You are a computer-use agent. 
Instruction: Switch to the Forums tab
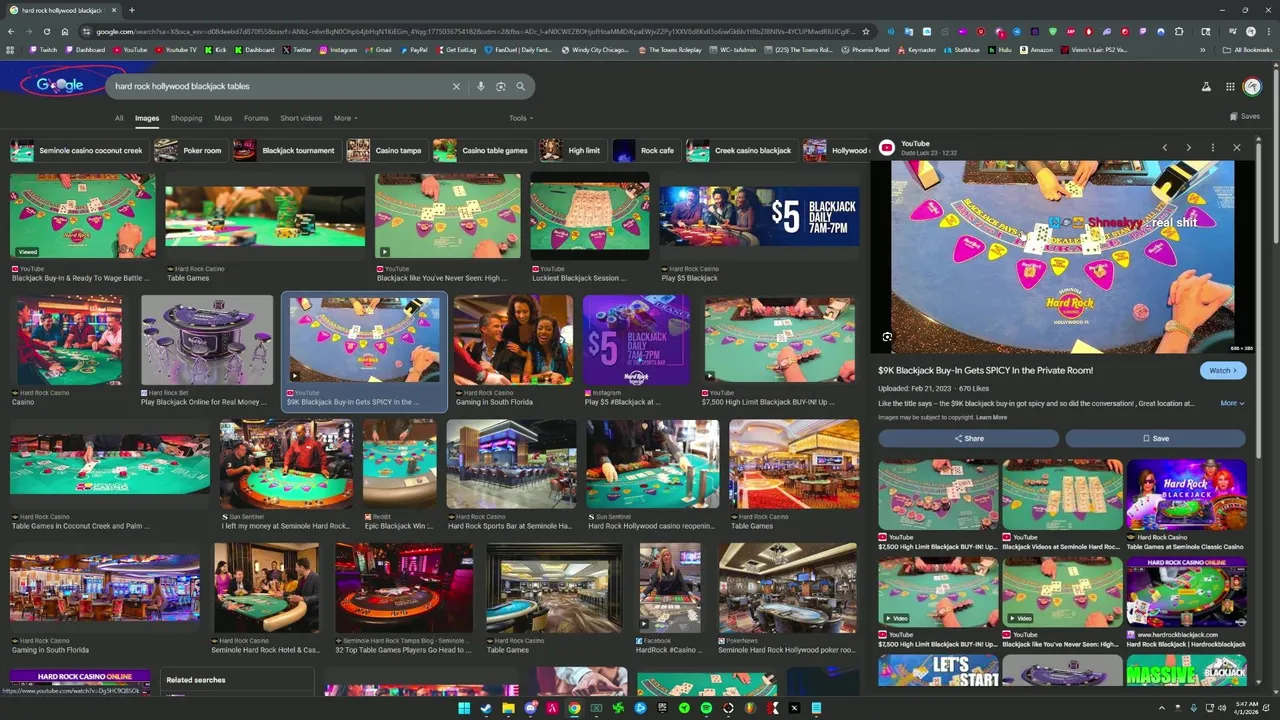click(256, 118)
